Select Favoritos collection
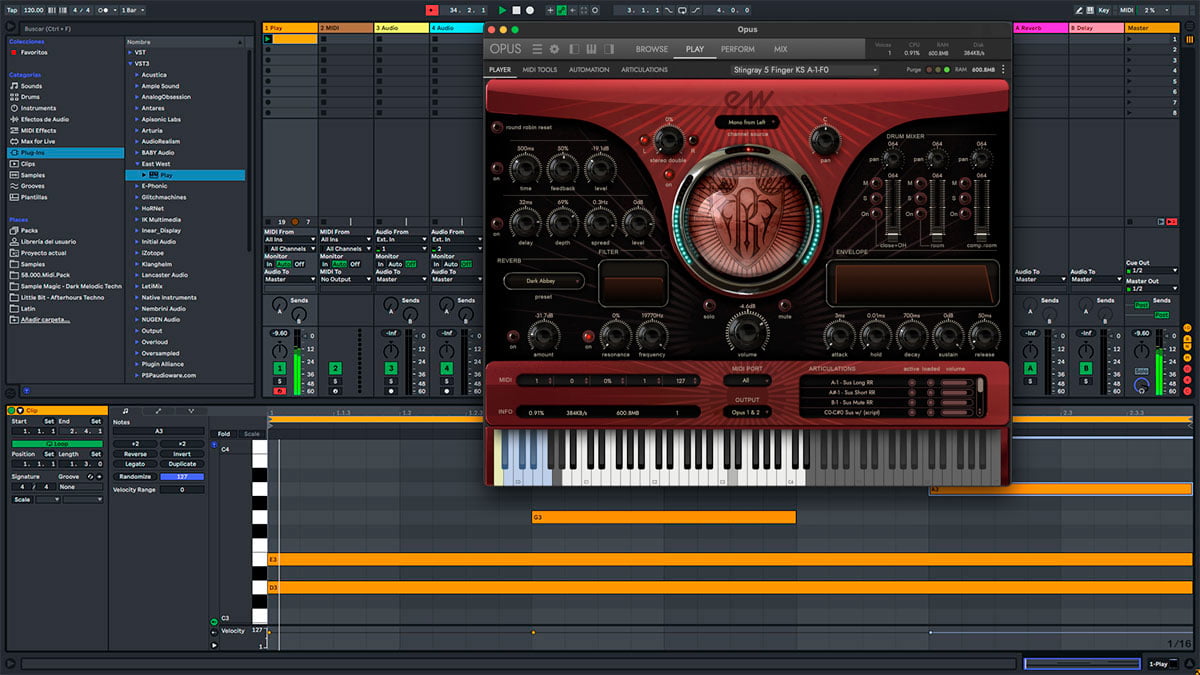Viewport: 1200px width, 675px height. 34,52
